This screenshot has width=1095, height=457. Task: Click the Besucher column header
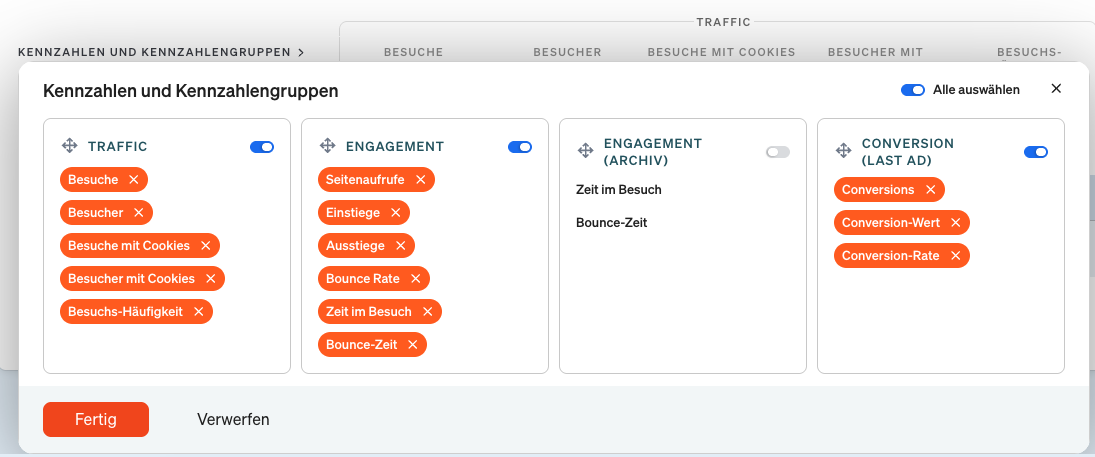click(x=567, y=52)
